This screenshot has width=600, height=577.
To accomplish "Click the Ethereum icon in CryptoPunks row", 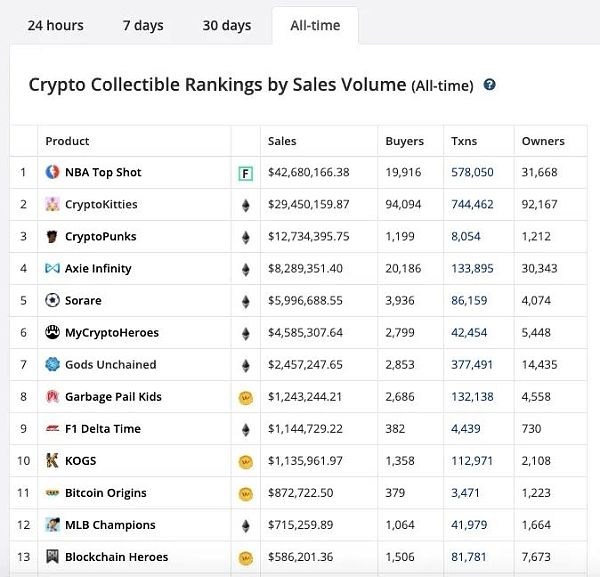I will click(x=245, y=237).
